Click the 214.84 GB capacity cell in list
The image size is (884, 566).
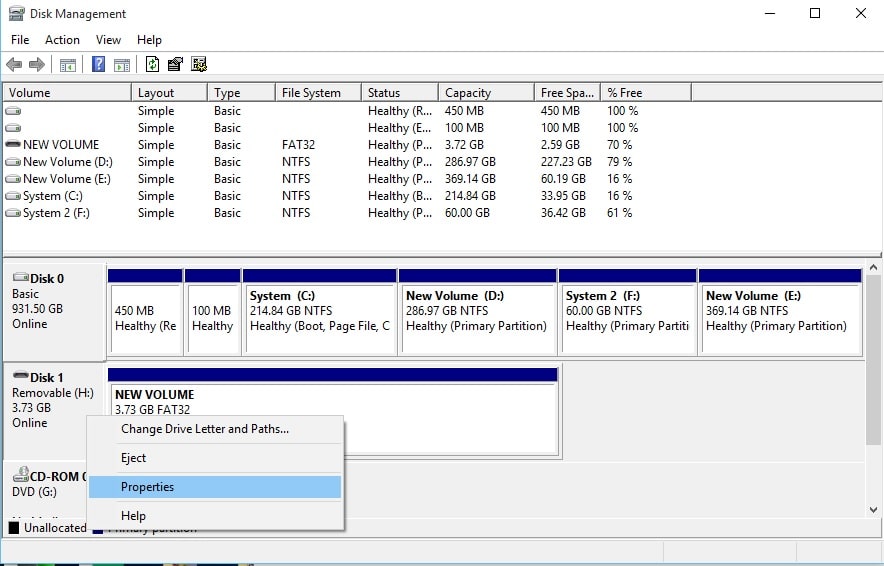tap(470, 196)
